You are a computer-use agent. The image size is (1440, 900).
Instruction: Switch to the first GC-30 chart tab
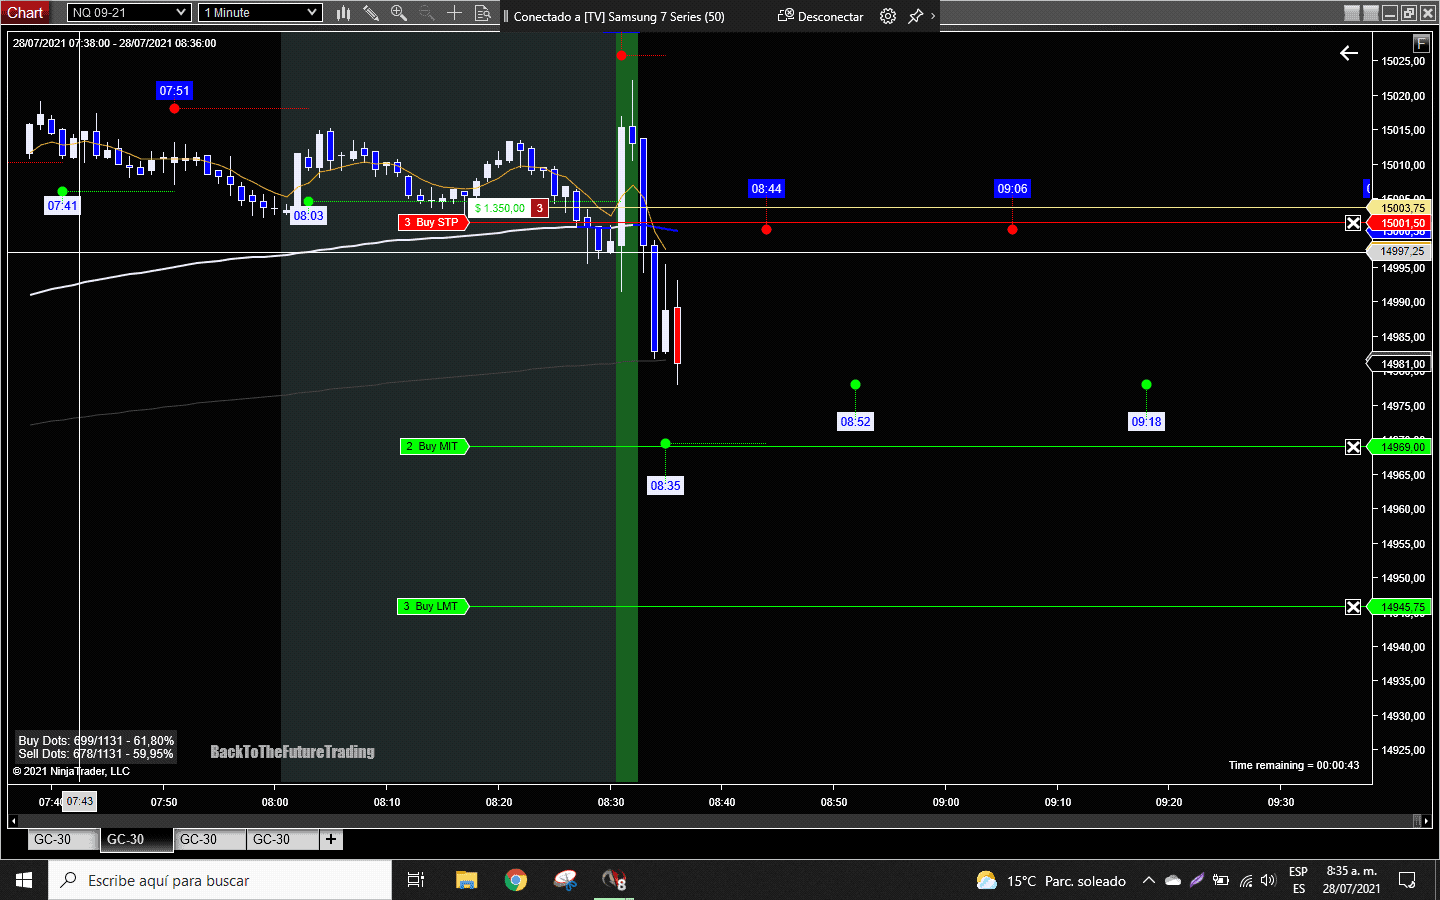pyautogui.click(x=62, y=839)
